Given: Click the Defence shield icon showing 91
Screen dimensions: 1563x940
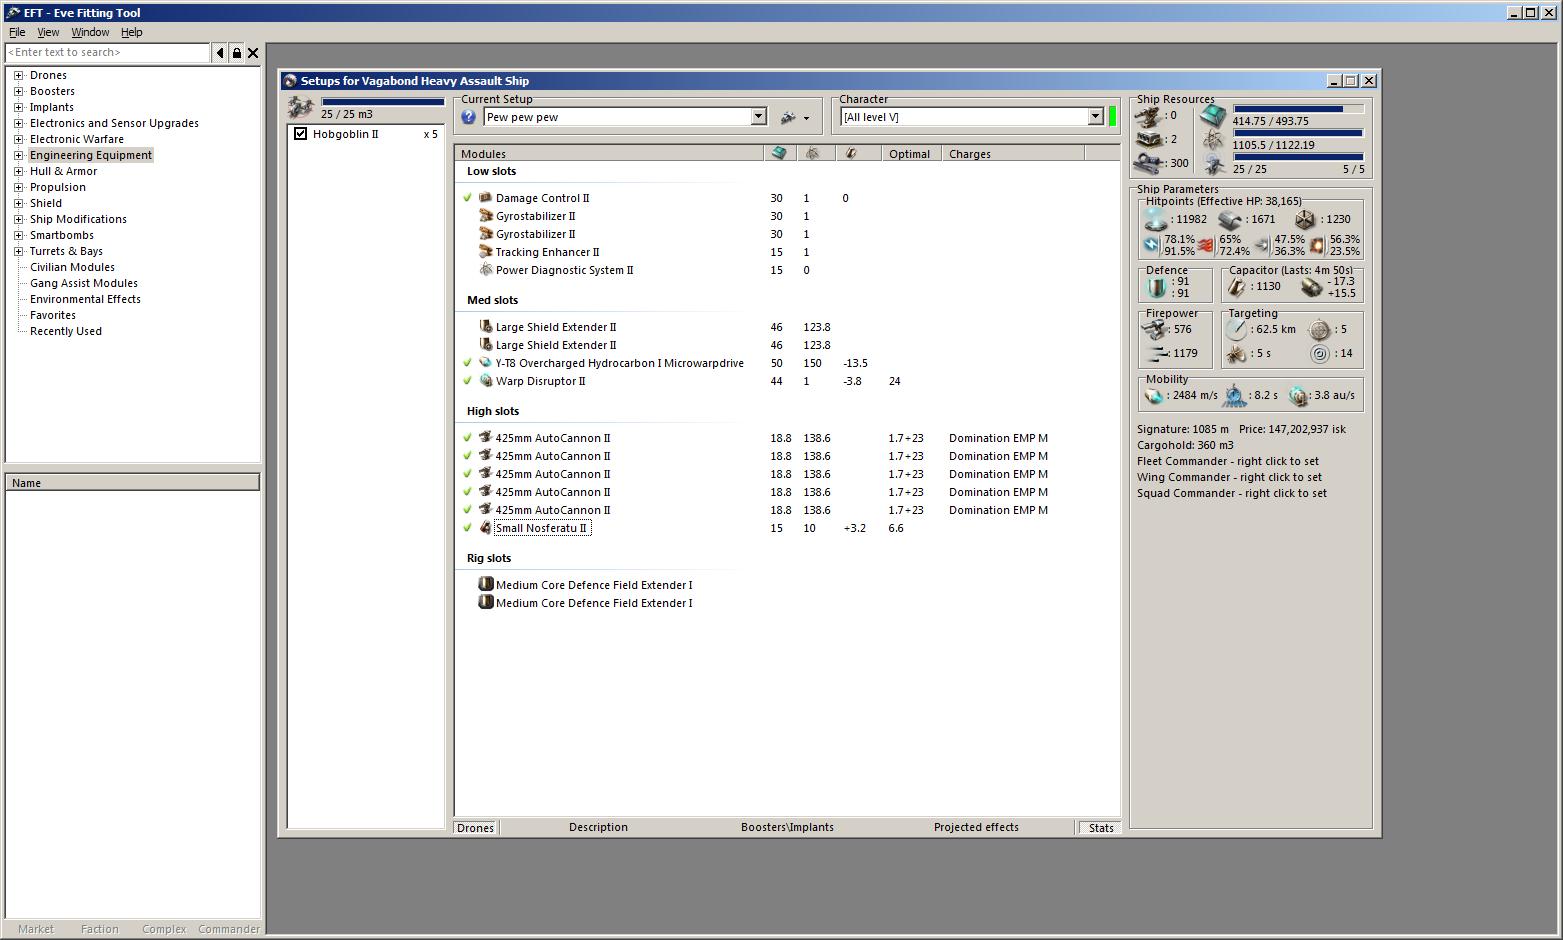Looking at the screenshot, I should tap(1157, 287).
